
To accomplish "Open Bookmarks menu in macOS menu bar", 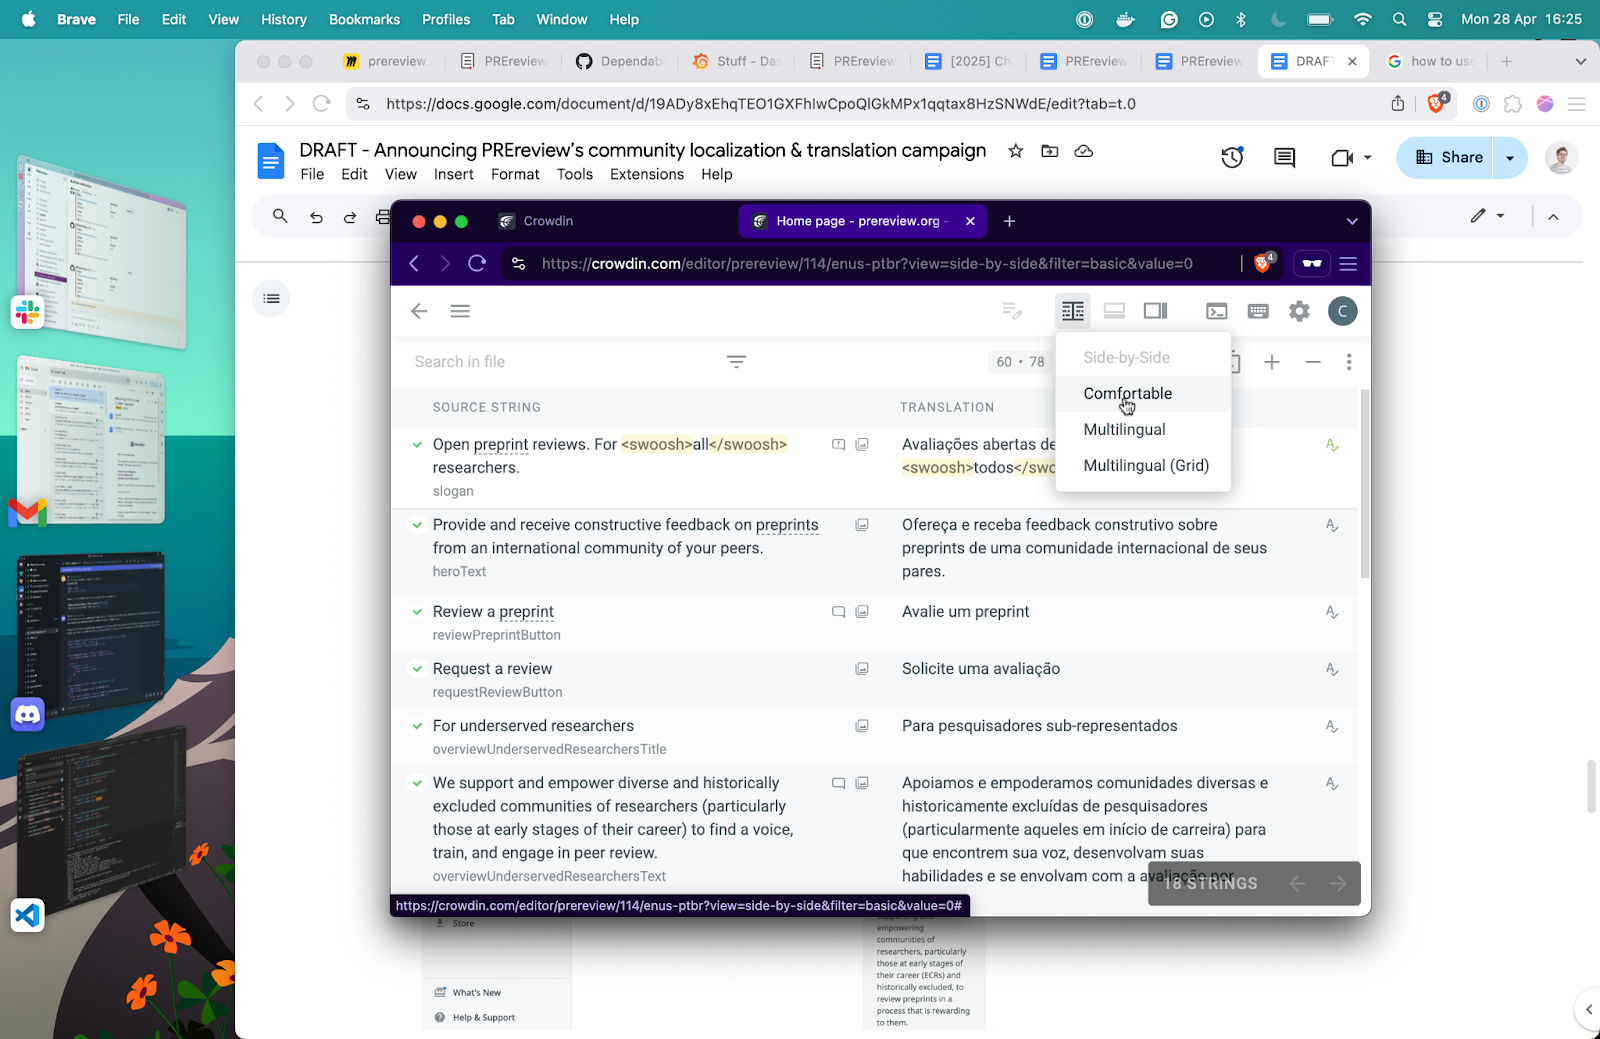I will (x=364, y=19).
